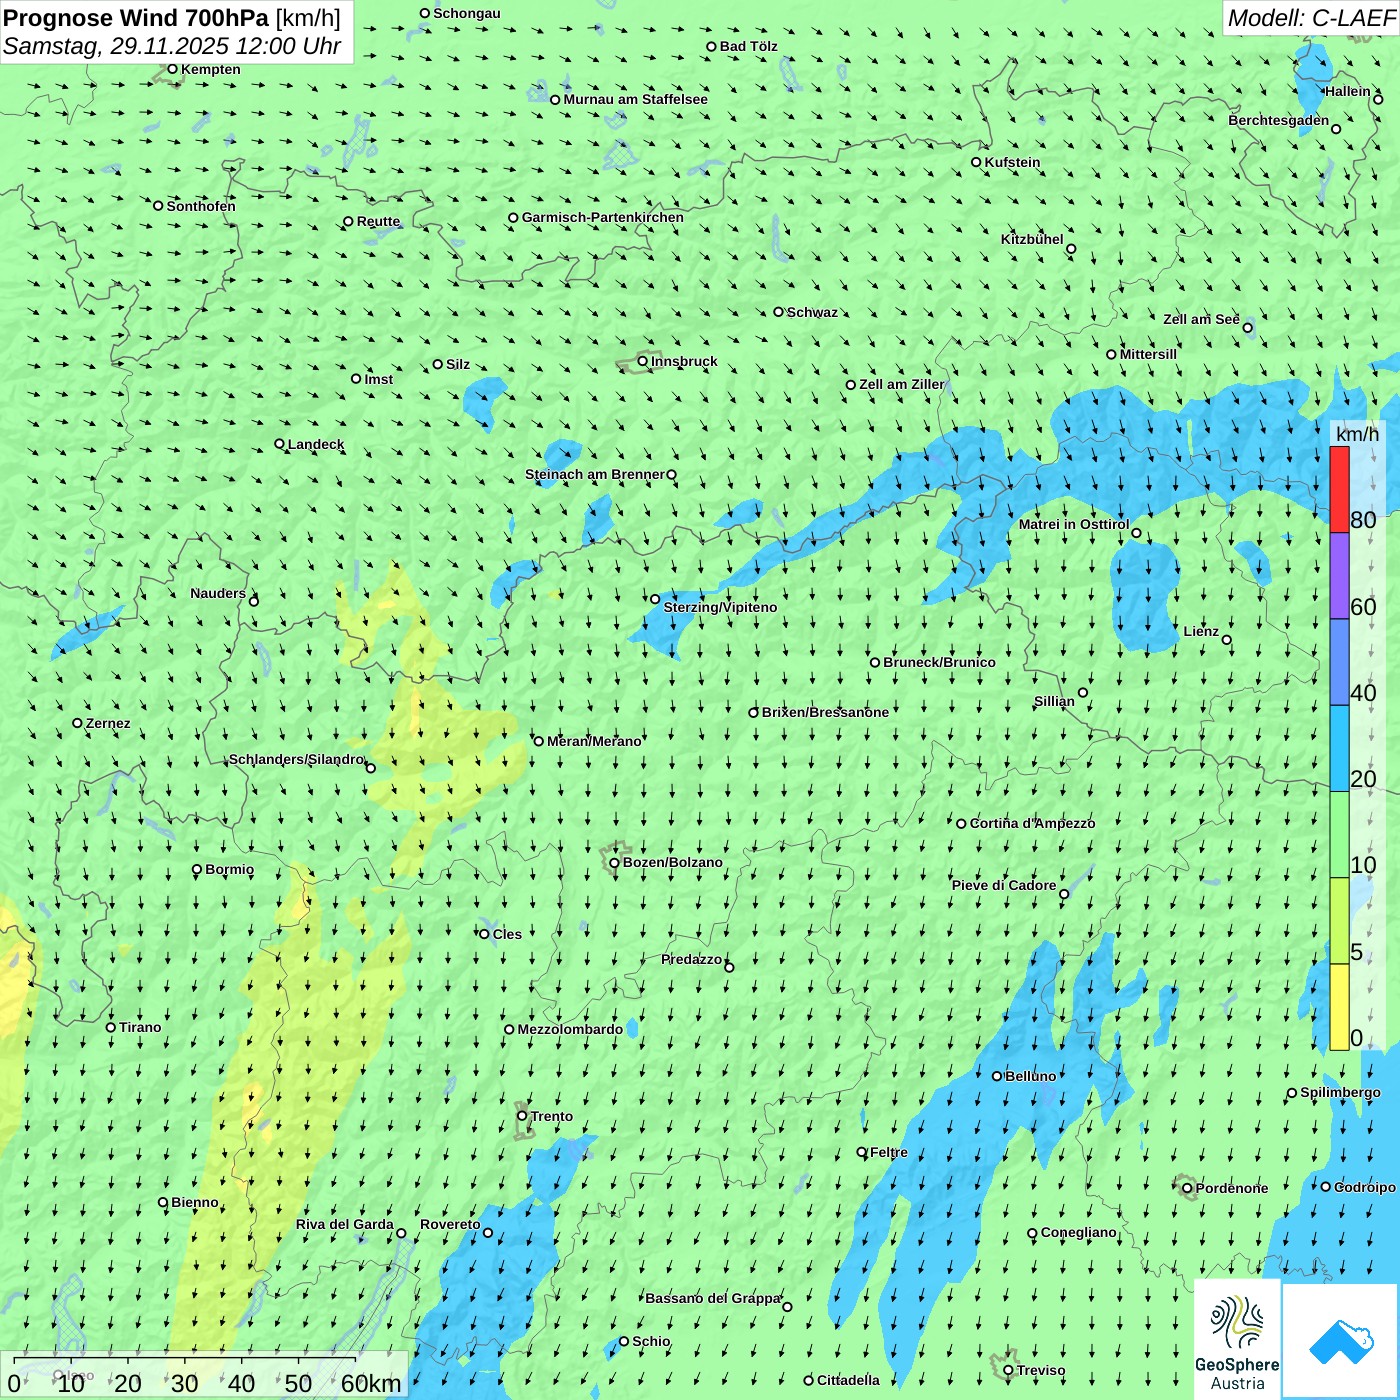Click the Trento city marker
The width and height of the screenshot is (1400, 1400).
pyautogui.click(x=522, y=1116)
